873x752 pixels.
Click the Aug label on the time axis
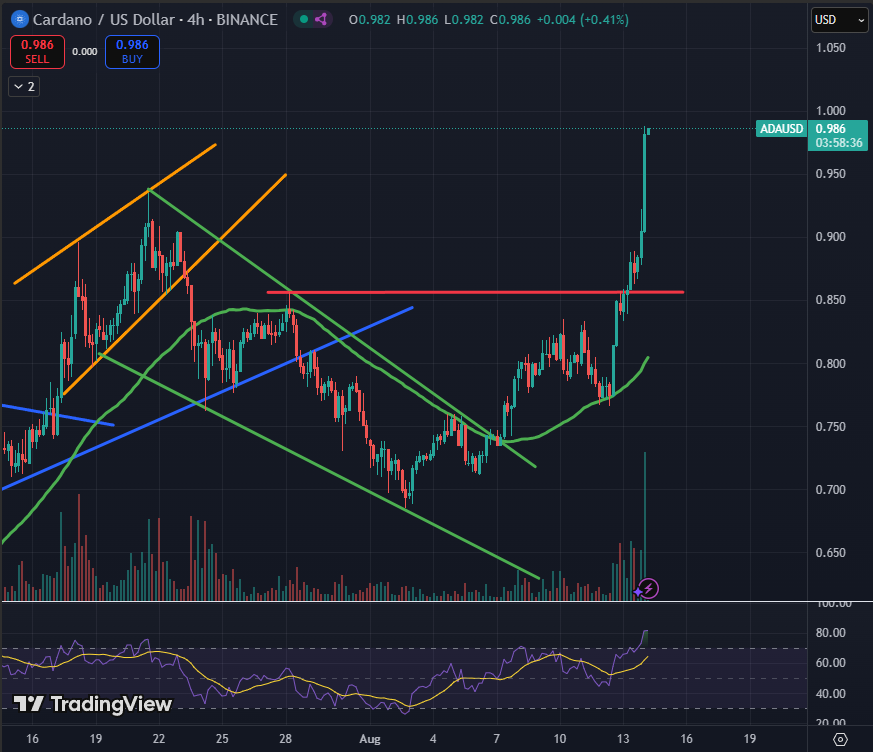[x=369, y=738]
